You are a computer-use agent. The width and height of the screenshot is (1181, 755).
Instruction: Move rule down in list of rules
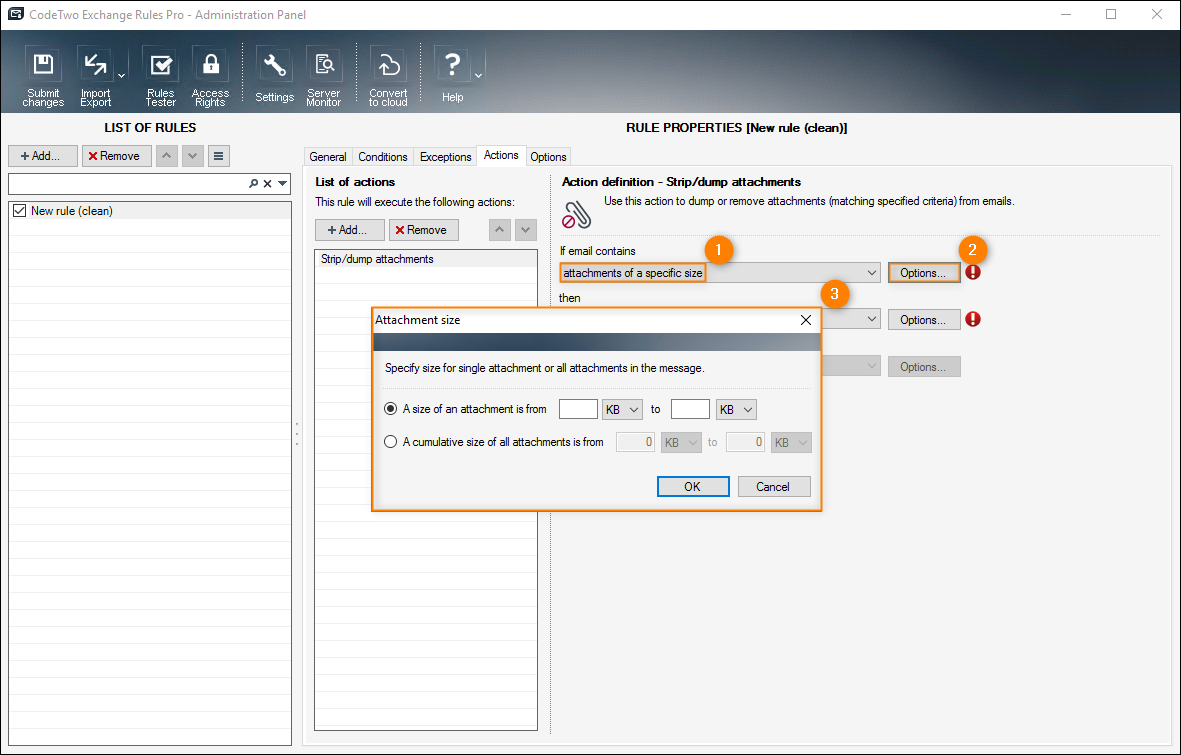[193, 156]
